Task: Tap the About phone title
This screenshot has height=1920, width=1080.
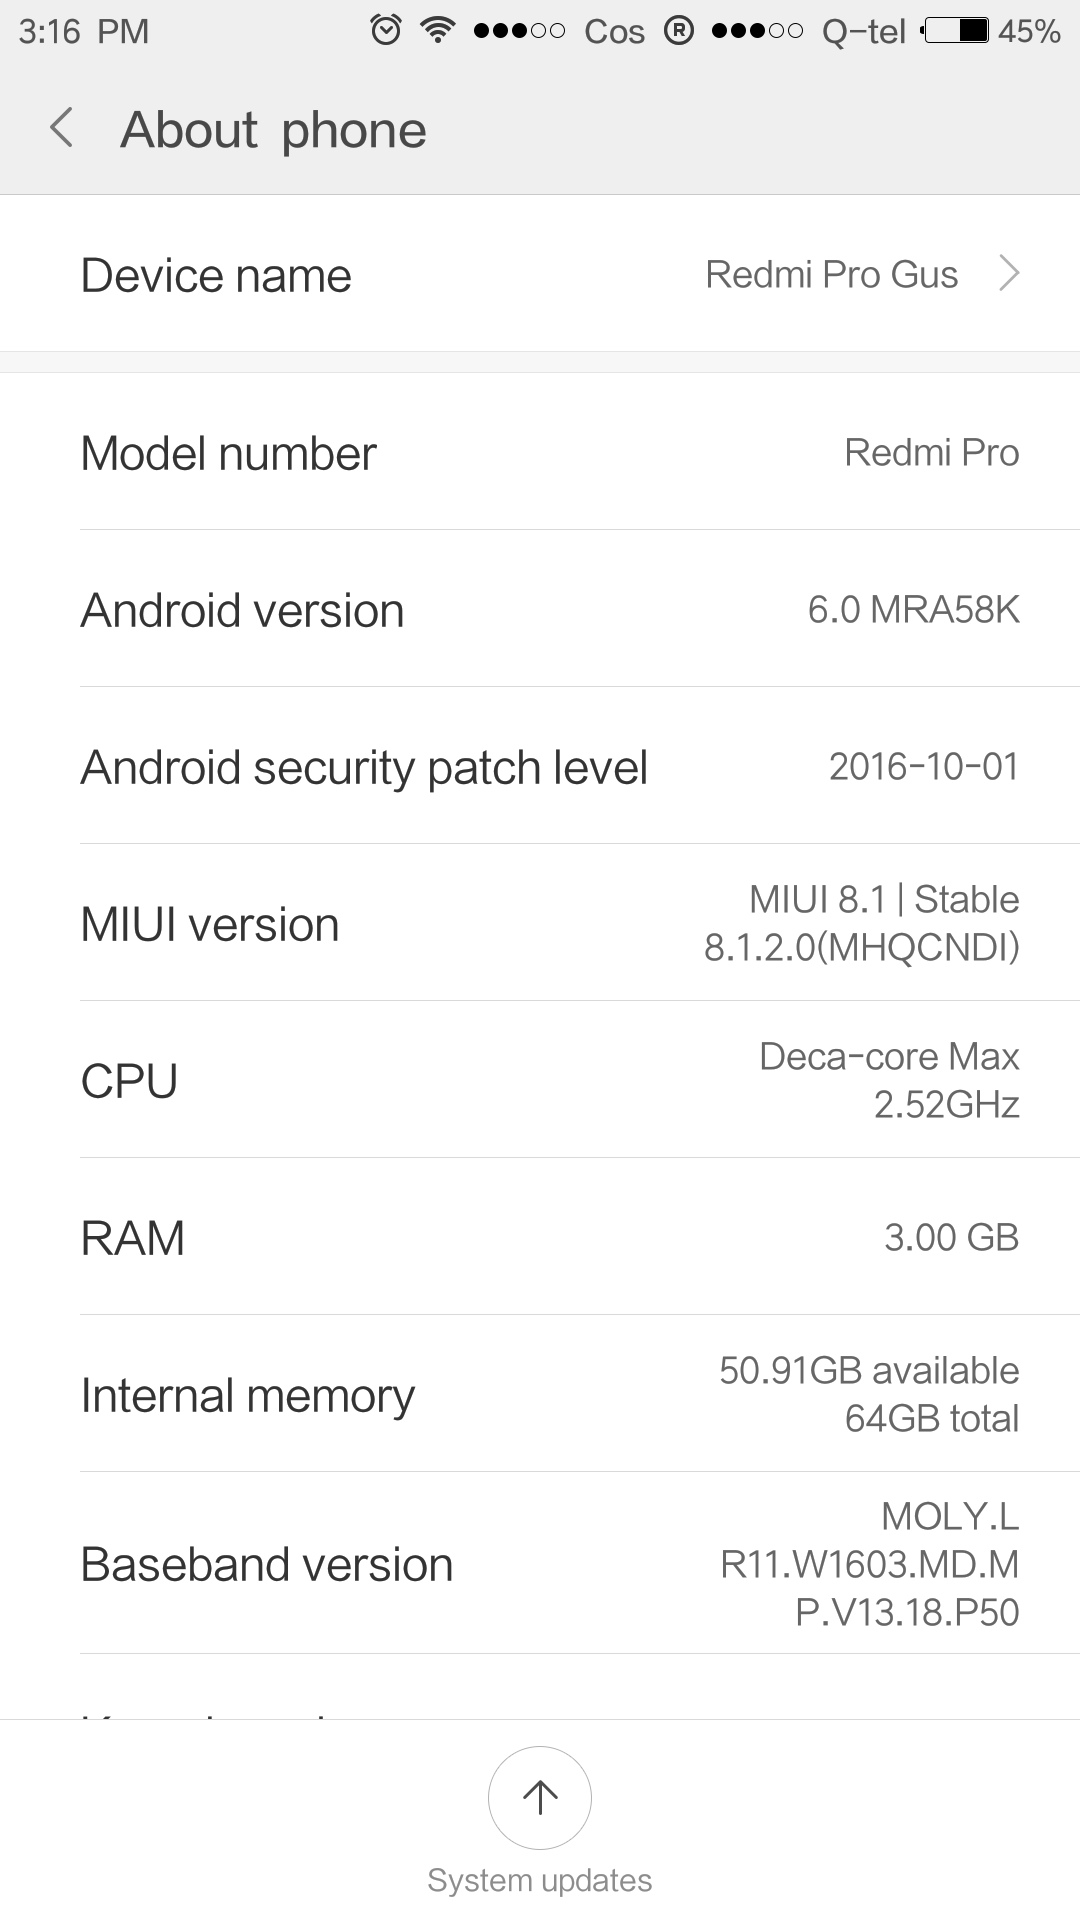Action: 273,130
